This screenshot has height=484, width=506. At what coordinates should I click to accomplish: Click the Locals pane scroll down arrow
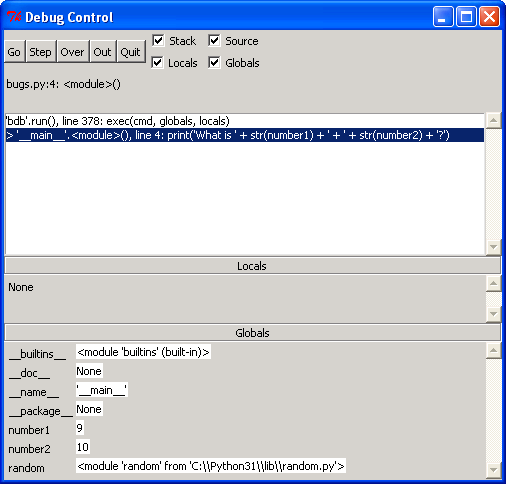[x=493, y=314]
